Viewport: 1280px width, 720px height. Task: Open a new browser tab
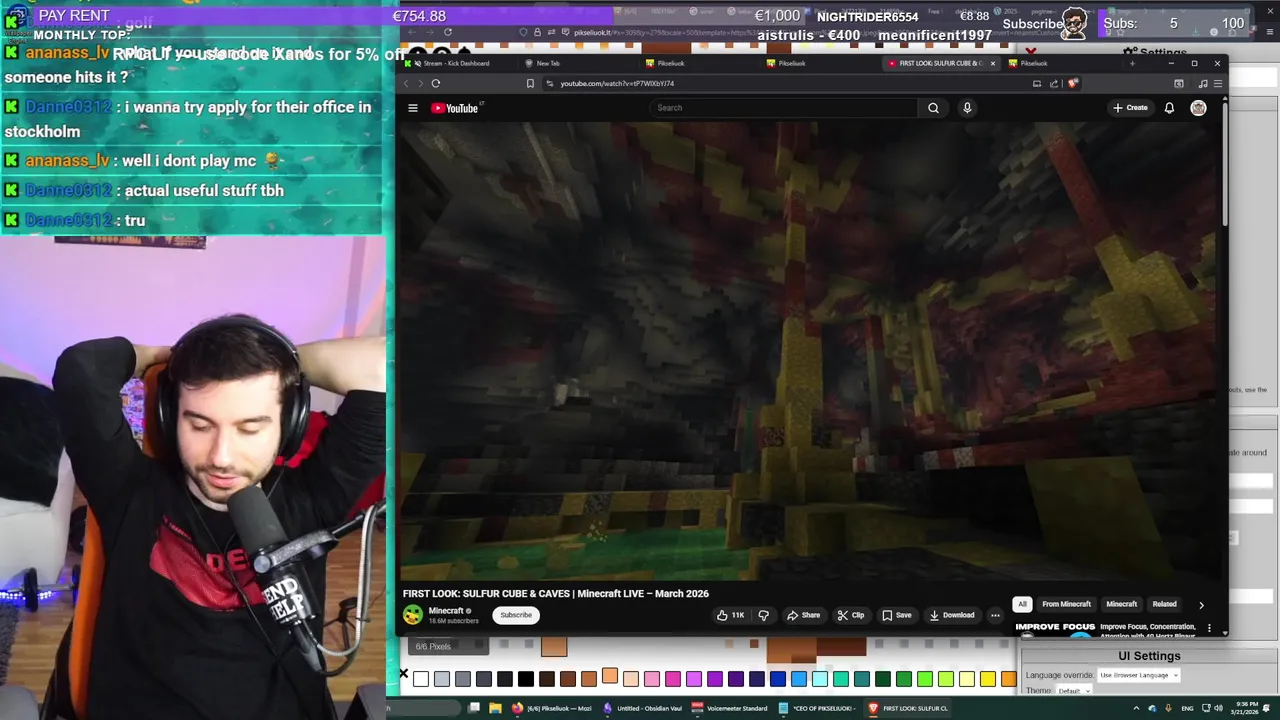coord(1132,63)
